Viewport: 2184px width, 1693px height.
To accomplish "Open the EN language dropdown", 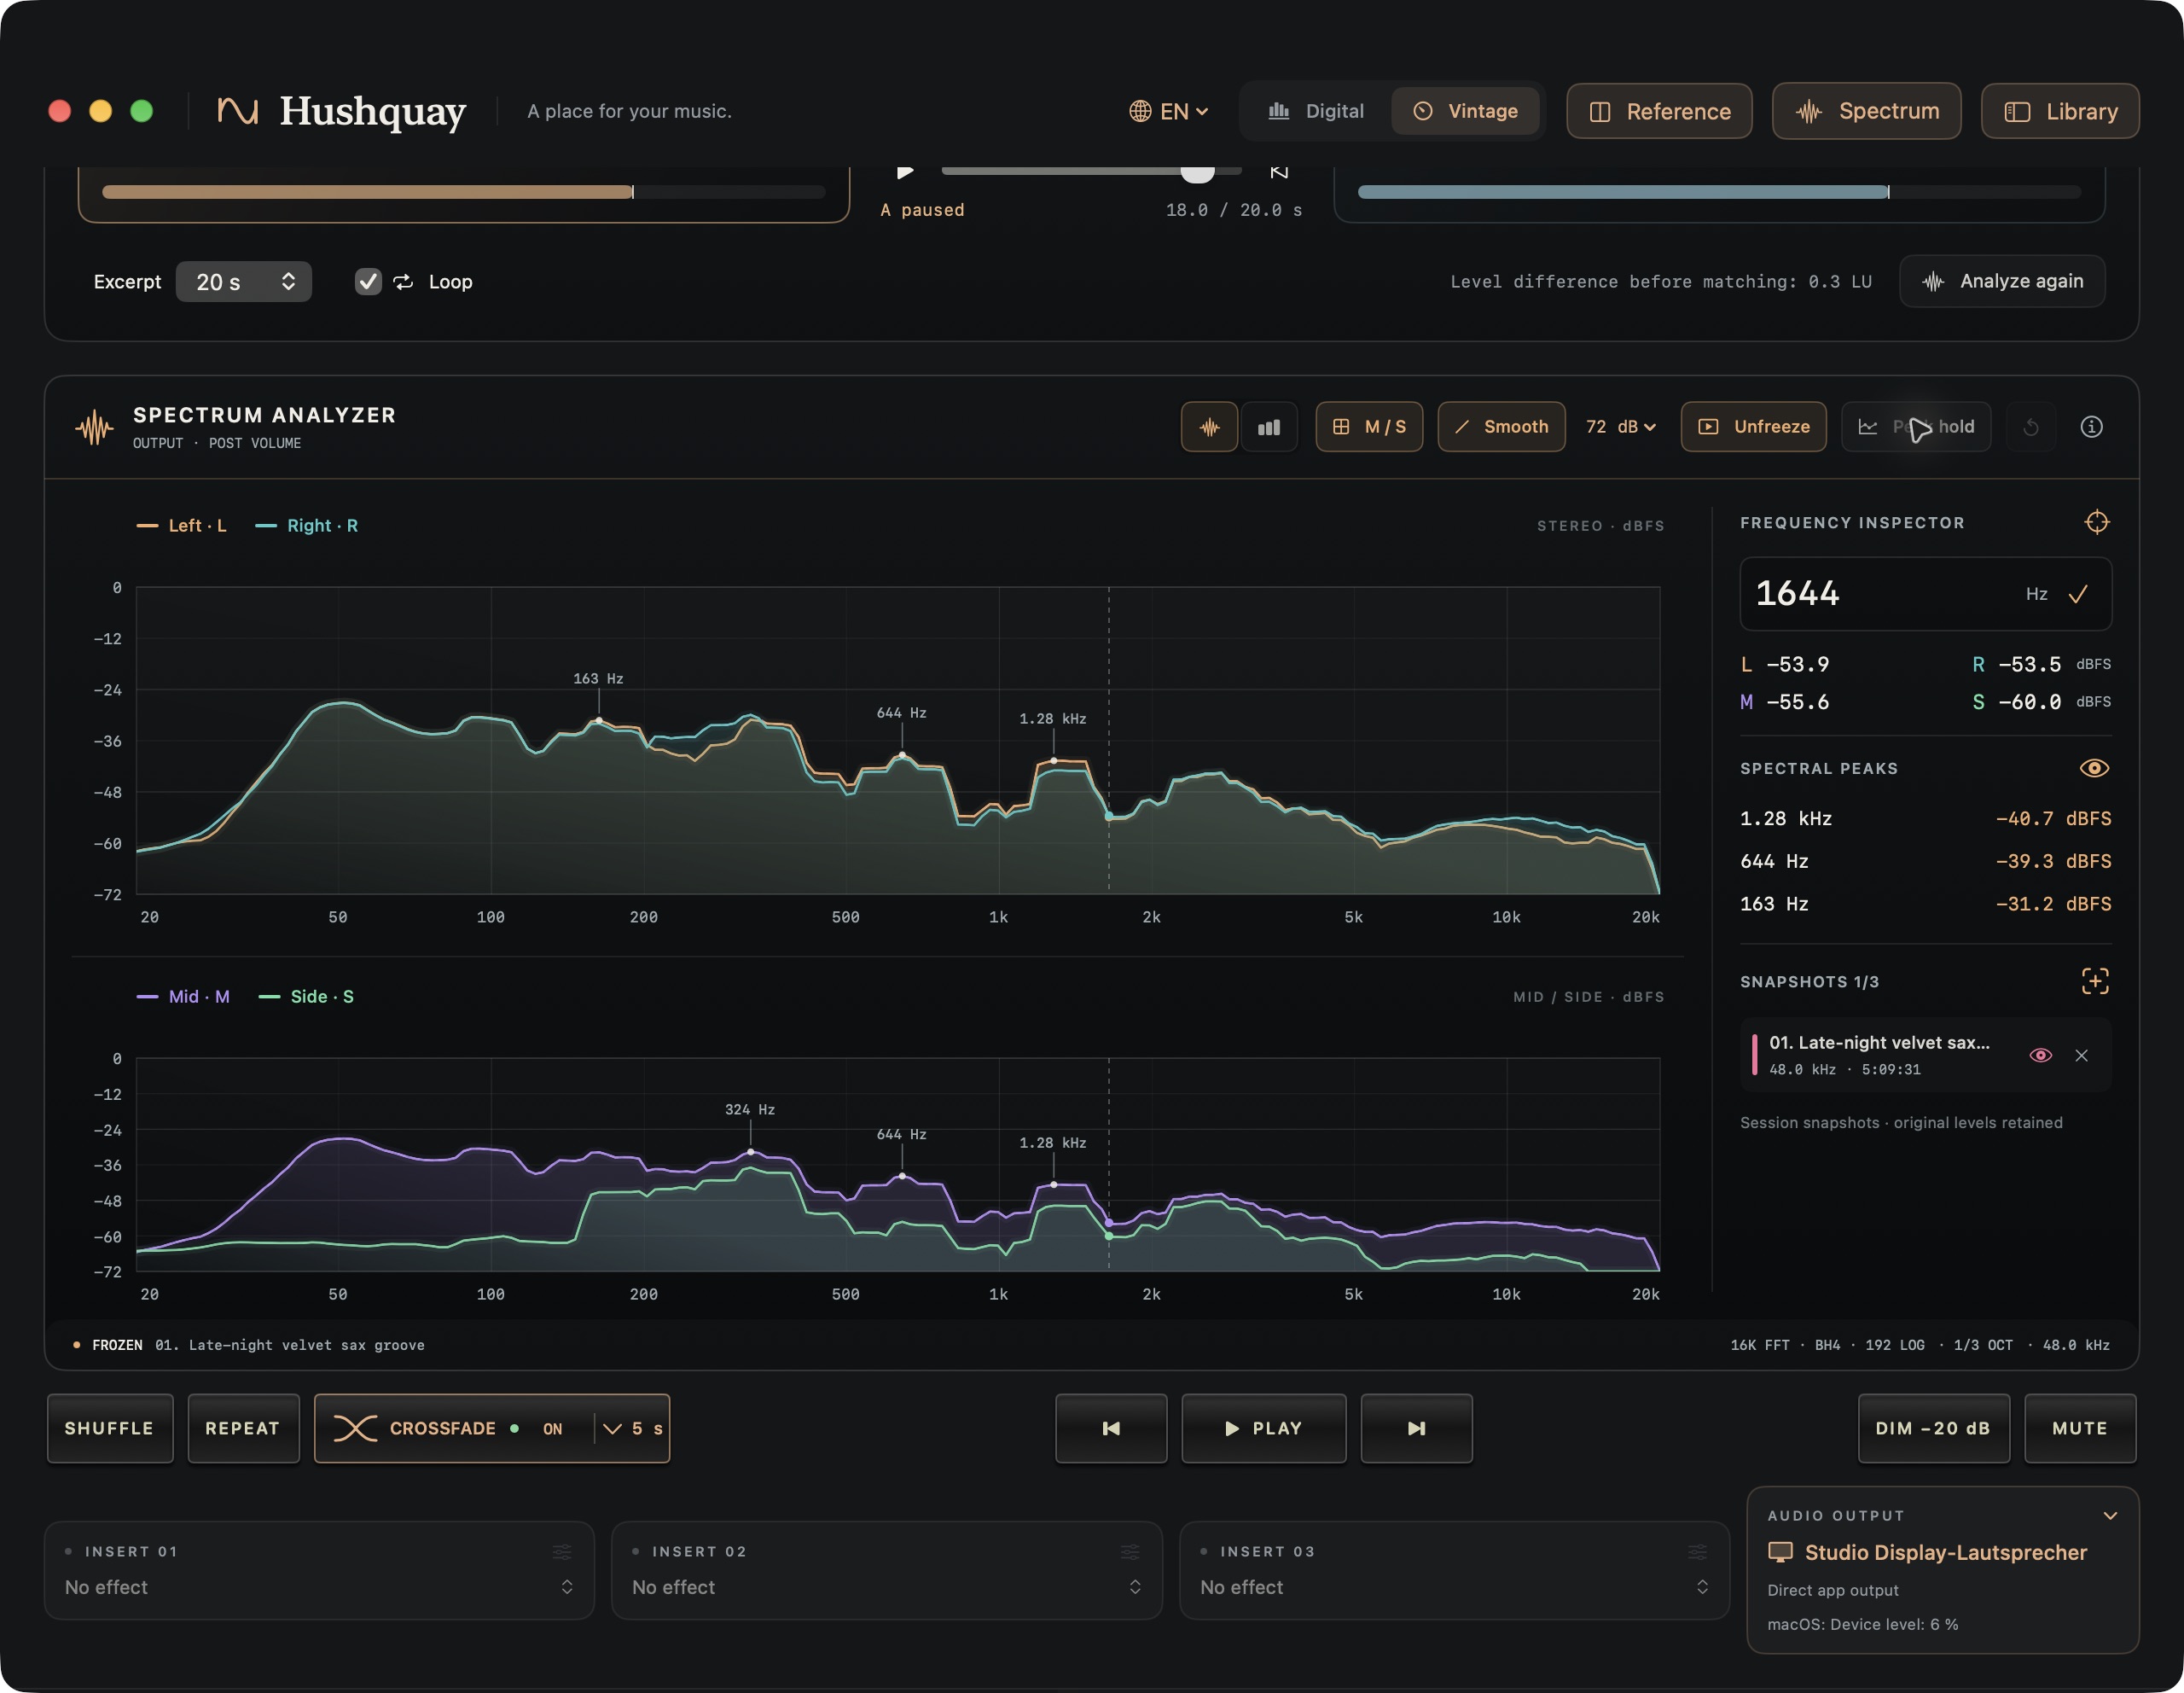I will [1168, 111].
